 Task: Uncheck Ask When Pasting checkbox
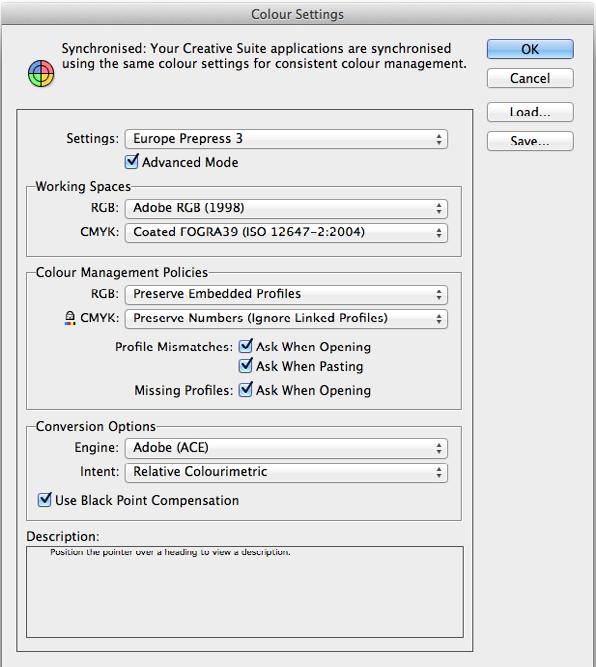click(x=245, y=366)
